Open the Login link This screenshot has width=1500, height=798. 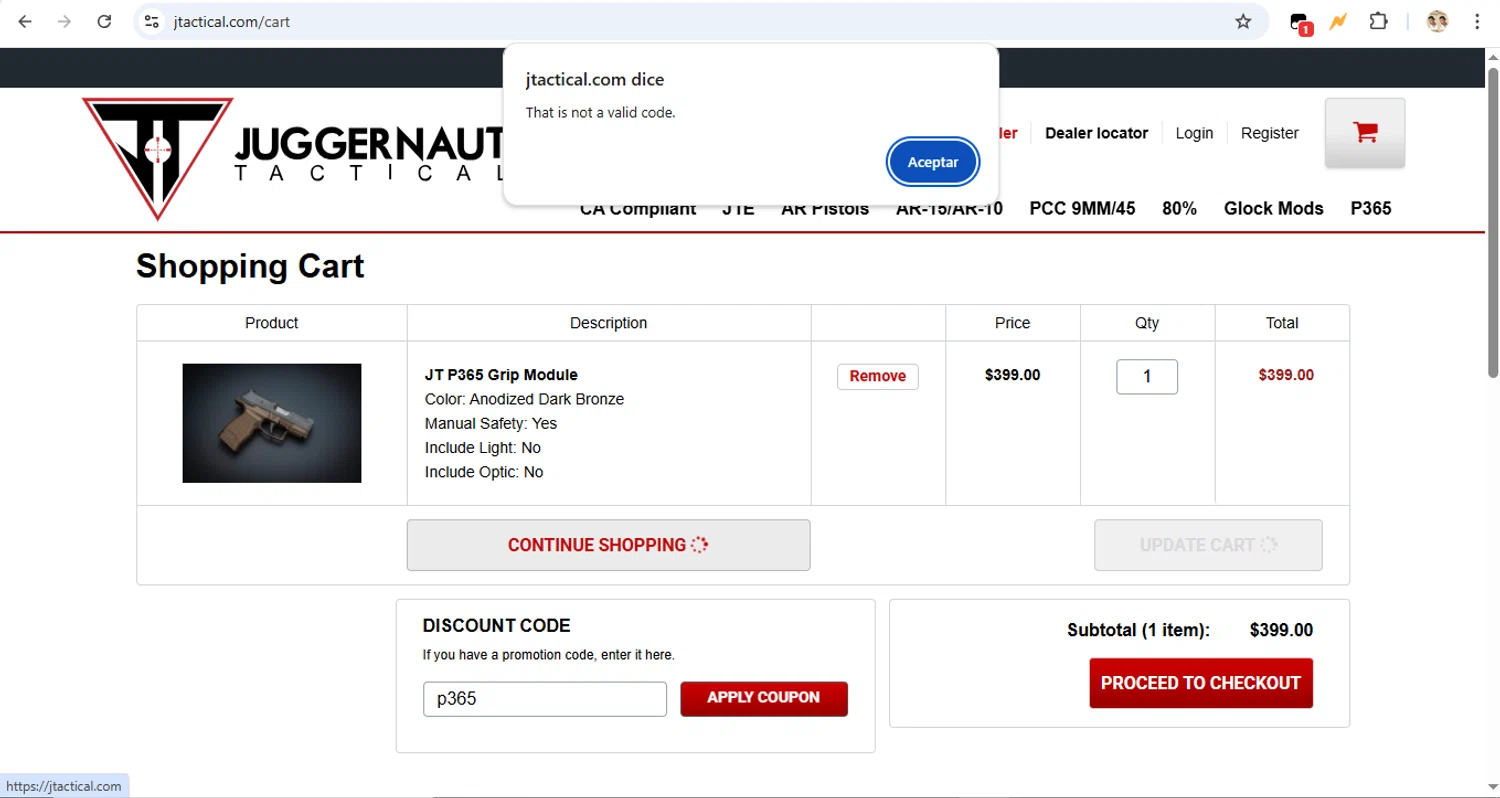click(1194, 133)
